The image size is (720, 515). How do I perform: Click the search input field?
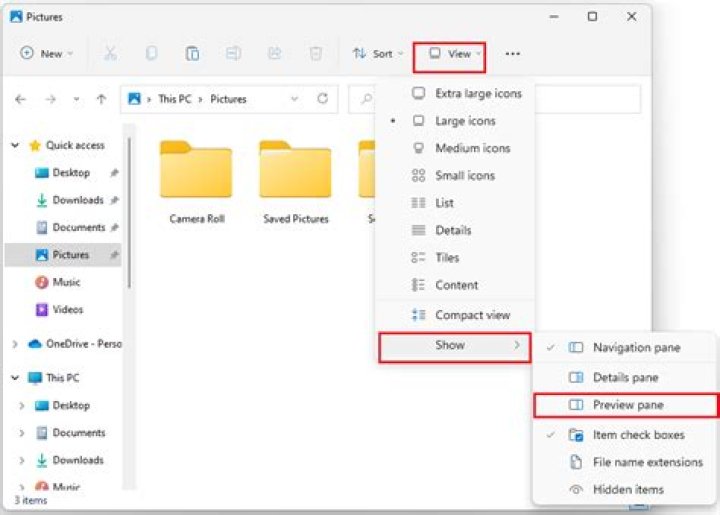pos(494,99)
